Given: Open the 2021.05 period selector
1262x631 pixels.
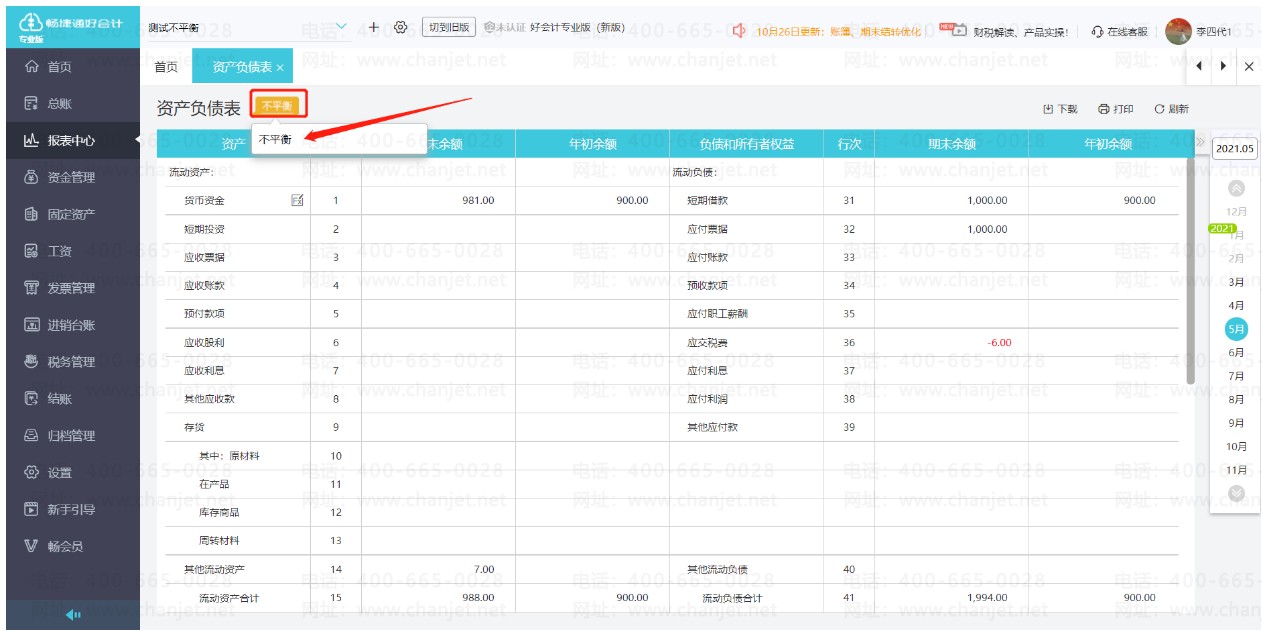Looking at the screenshot, I should [x=1235, y=149].
